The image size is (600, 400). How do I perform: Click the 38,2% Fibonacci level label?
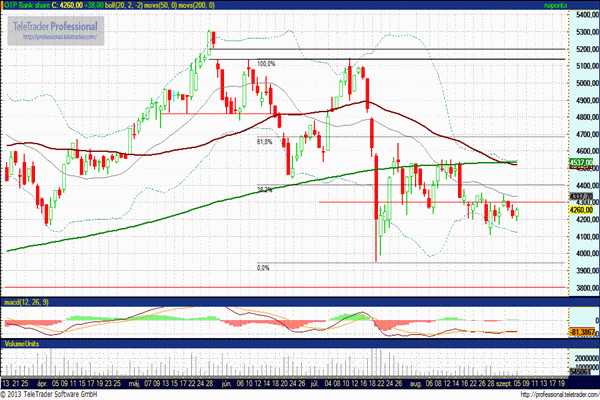(265, 188)
